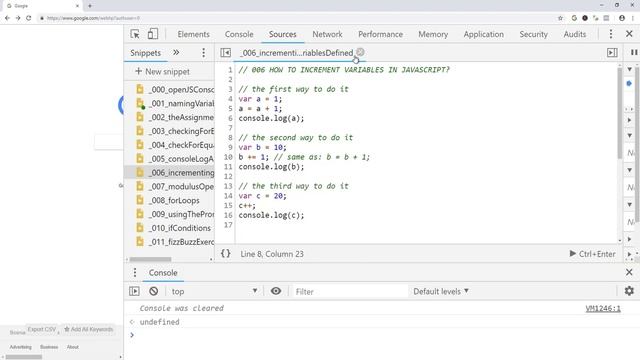Click on console.log(c); in the code
This screenshot has height=360, width=640.
coord(271,215)
